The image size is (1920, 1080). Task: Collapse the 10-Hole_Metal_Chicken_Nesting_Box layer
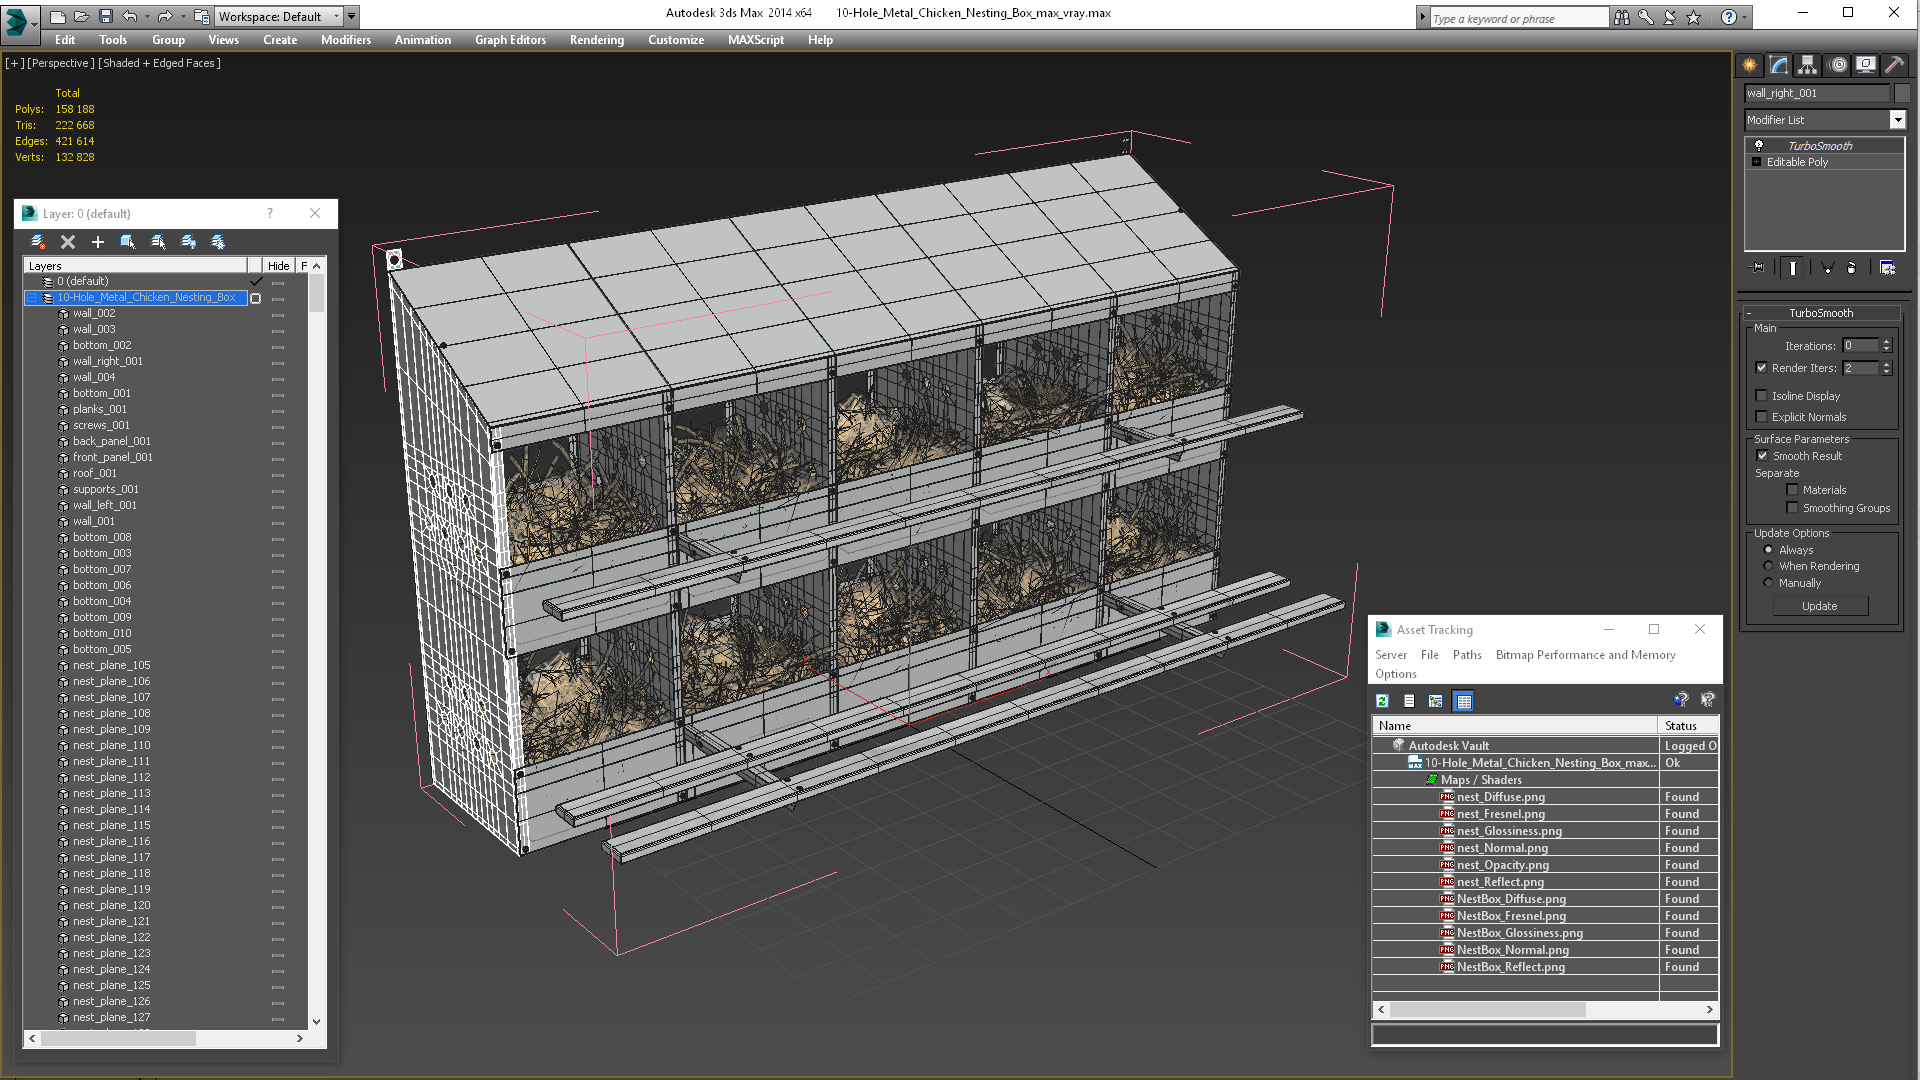point(31,298)
